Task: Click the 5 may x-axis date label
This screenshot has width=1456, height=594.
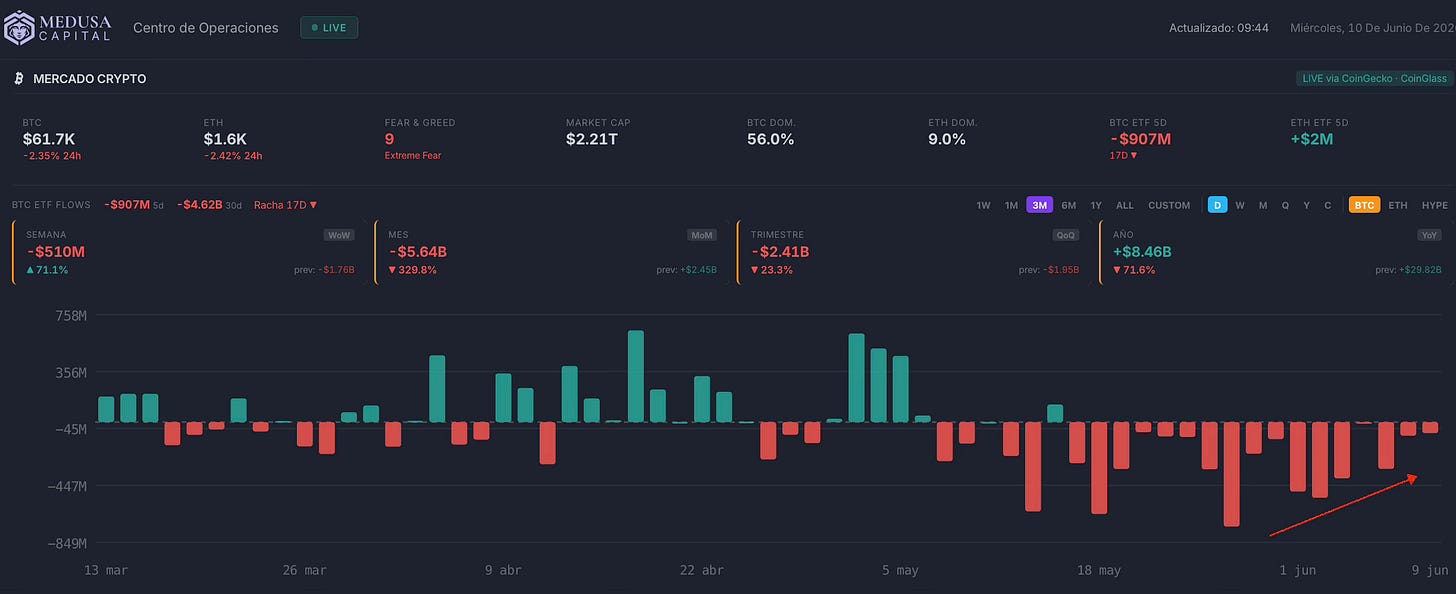Action: pyautogui.click(x=900, y=570)
